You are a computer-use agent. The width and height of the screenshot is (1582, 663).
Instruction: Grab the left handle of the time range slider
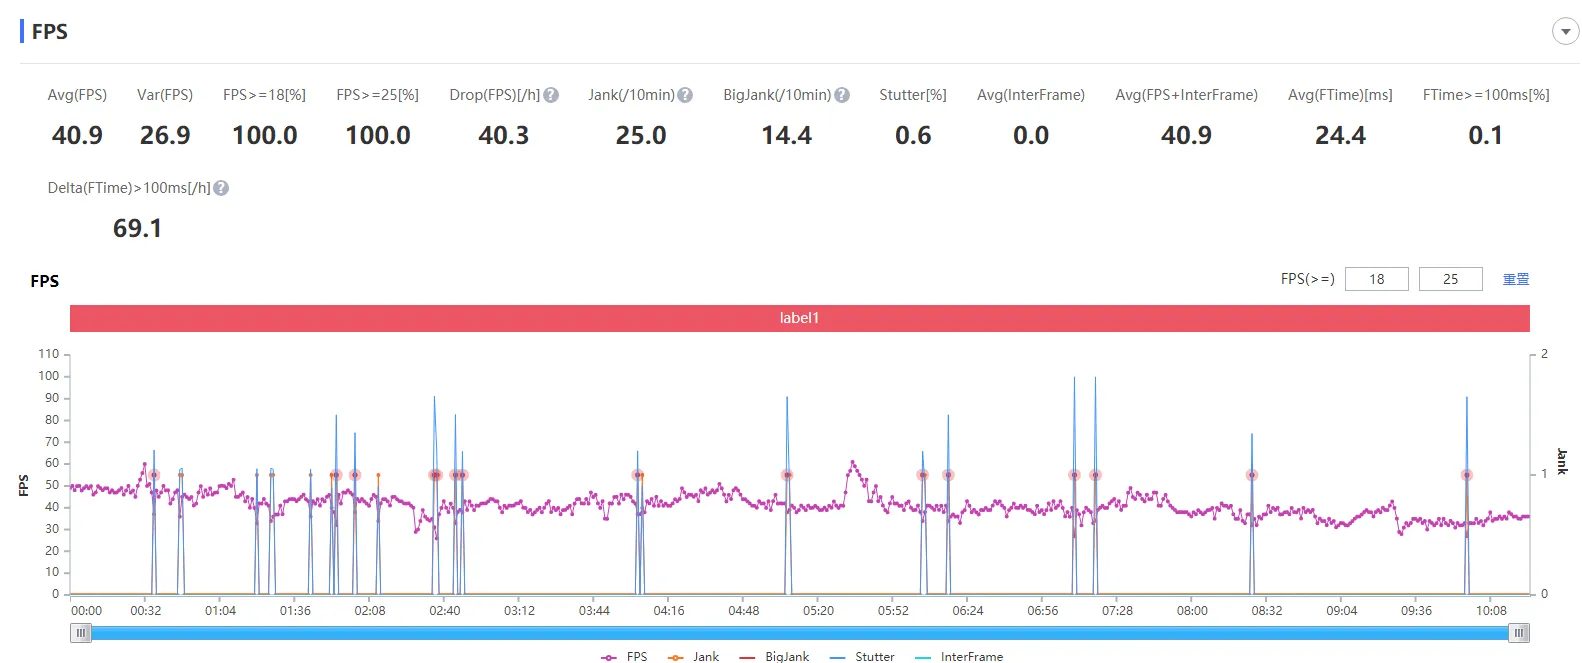click(x=81, y=633)
